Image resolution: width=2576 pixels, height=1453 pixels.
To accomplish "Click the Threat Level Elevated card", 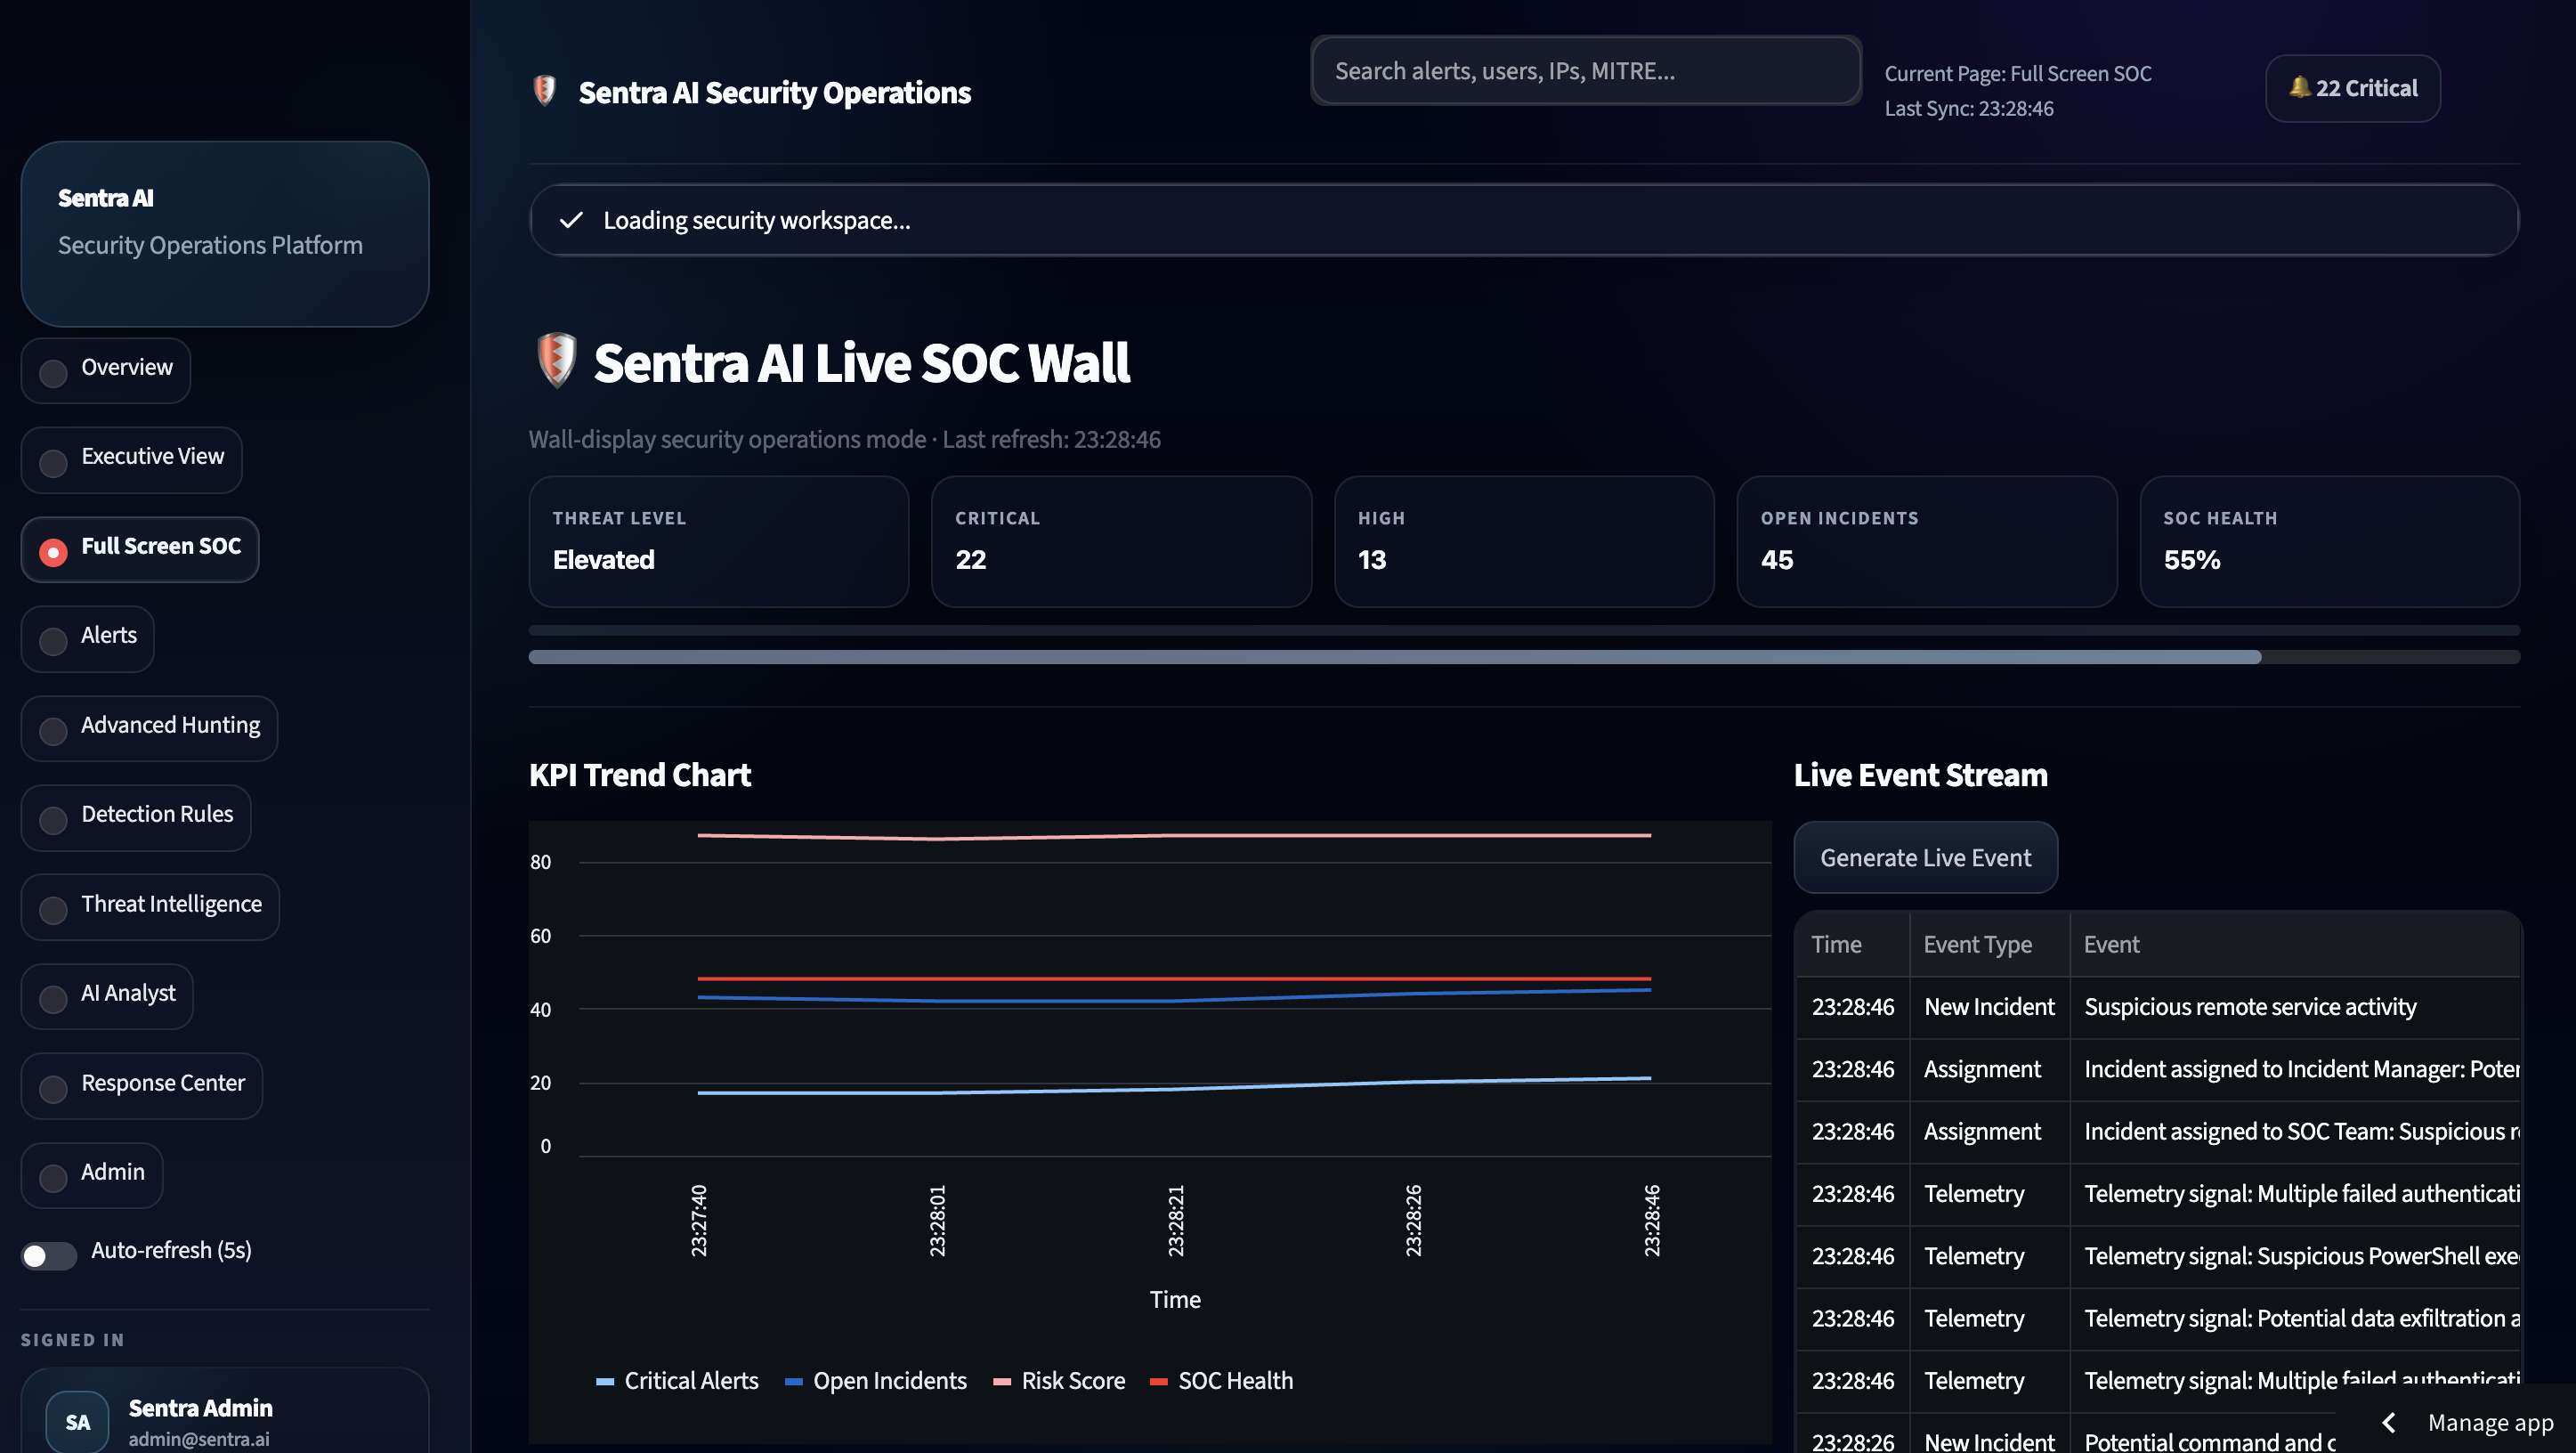I will [719, 541].
